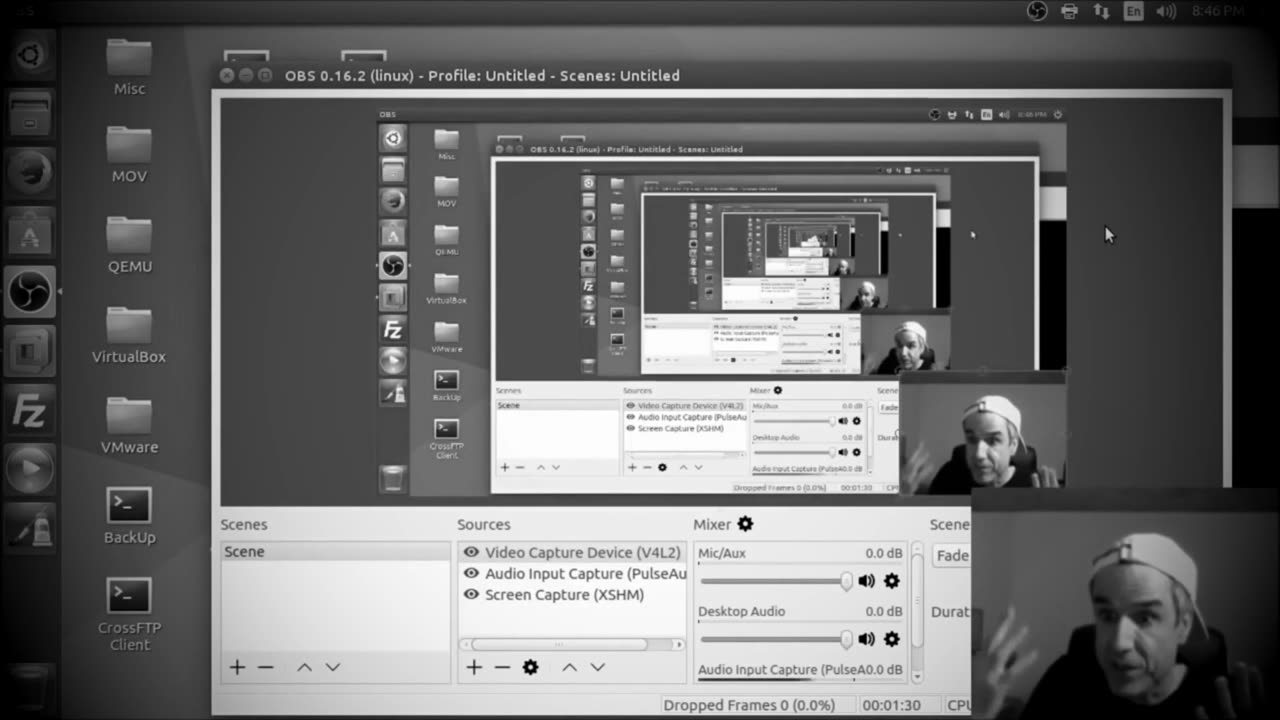Mute the Desktop Audio channel
The width and height of the screenshot is (1280, 720).
click(x=867, y=639)
